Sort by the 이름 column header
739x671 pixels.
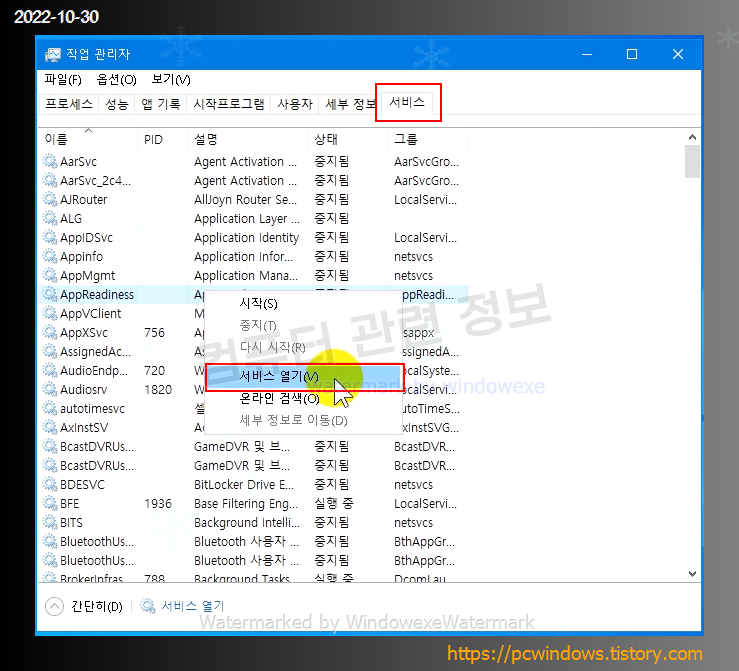[88, 139]
